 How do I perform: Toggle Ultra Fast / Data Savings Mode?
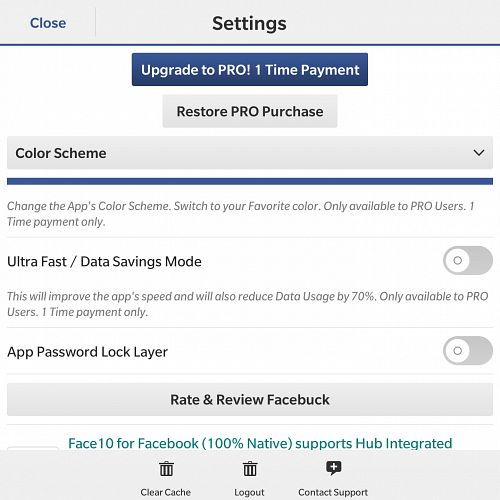click(468, 260)
